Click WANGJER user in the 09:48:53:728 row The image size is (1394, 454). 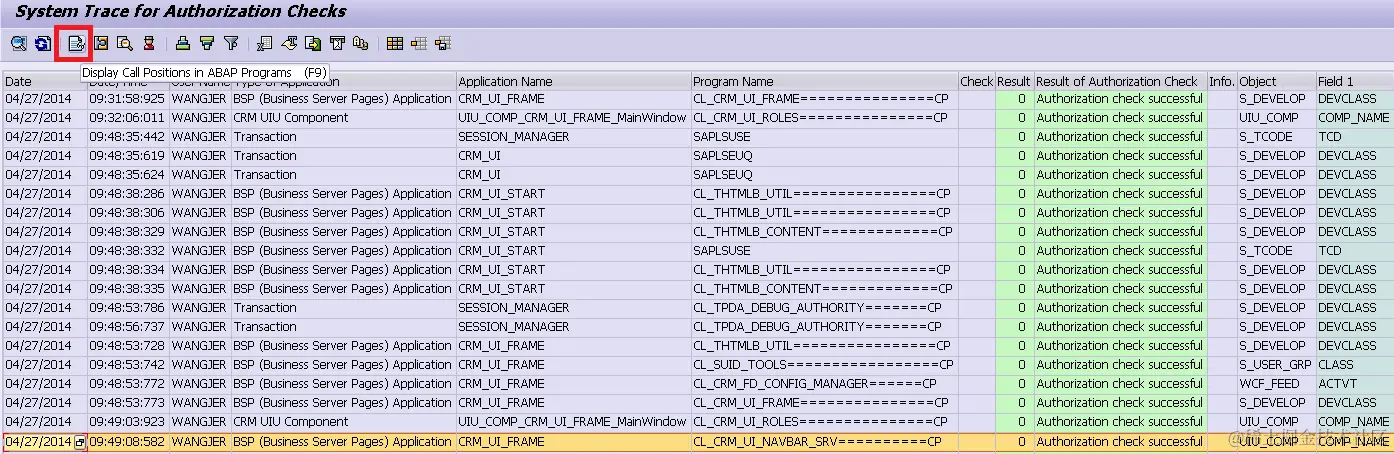click(x=199, y=346)
